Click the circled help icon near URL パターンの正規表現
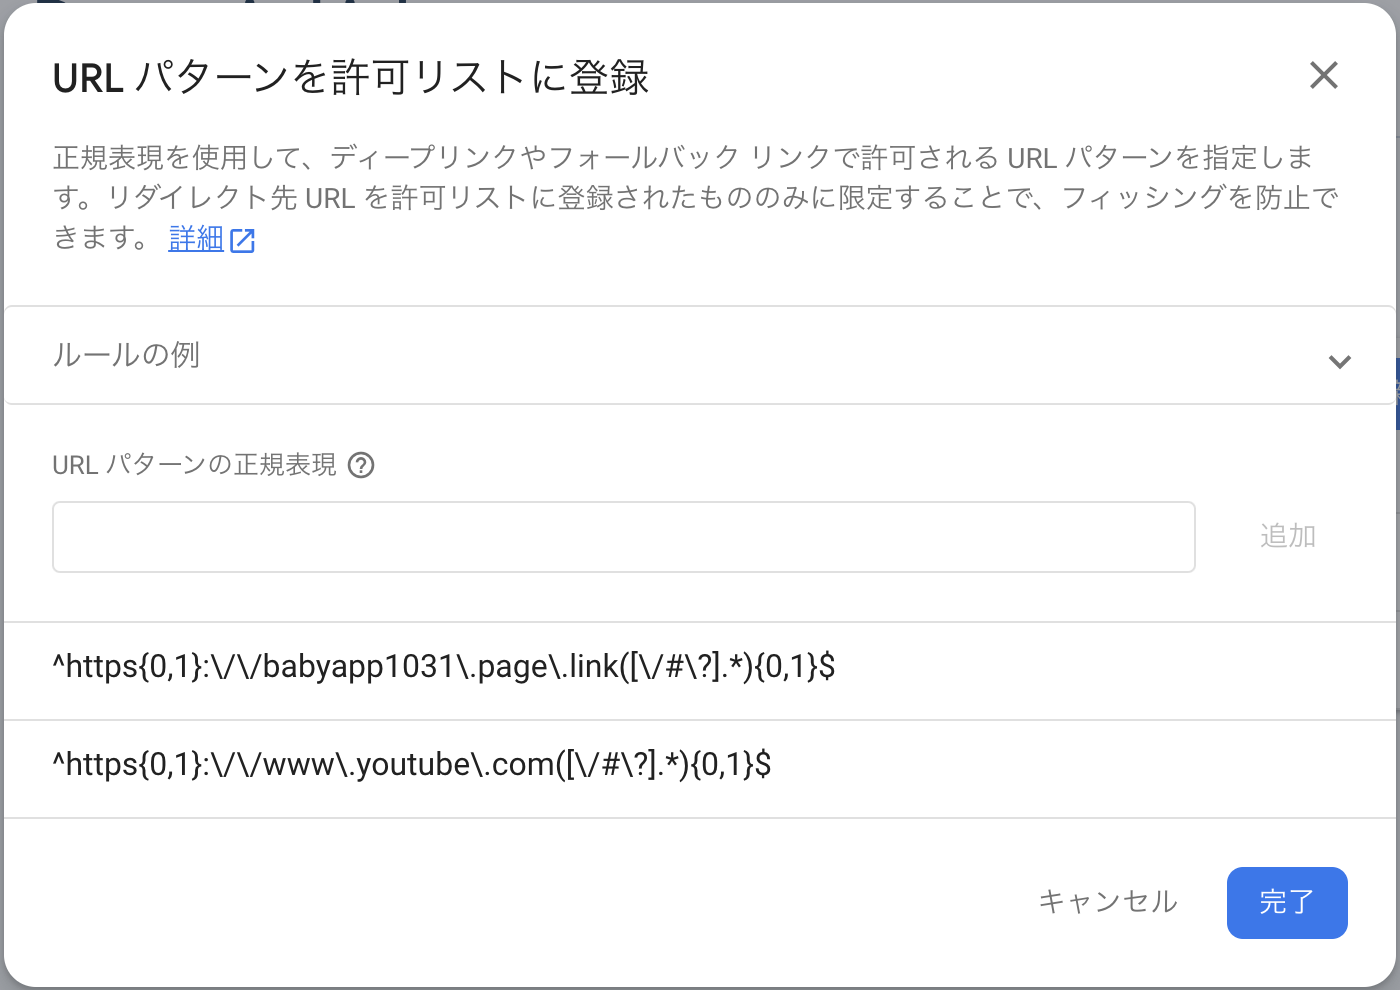Viewport: 1400px width, 990px height. point(362,465)
